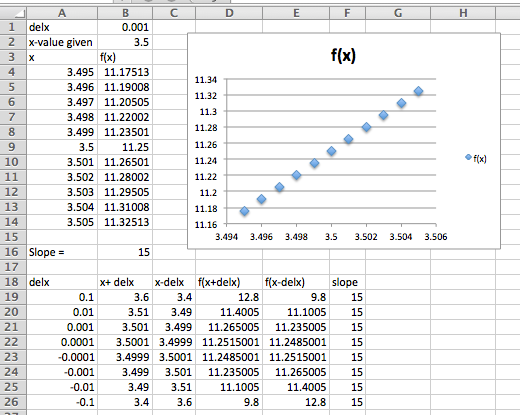
Task: Click the bottom-left data point in chart
Action: (x=244, y=211)
